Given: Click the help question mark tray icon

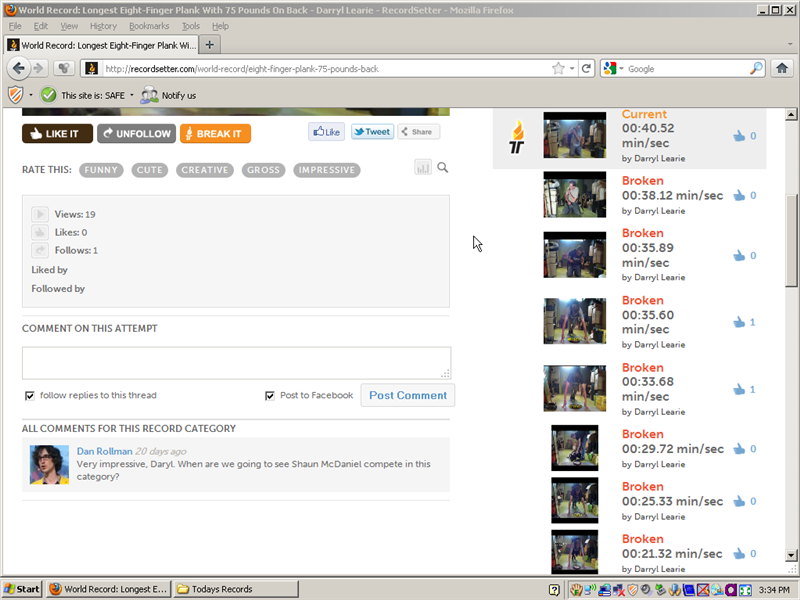Looking at the screenshot, I should (555, 590).
